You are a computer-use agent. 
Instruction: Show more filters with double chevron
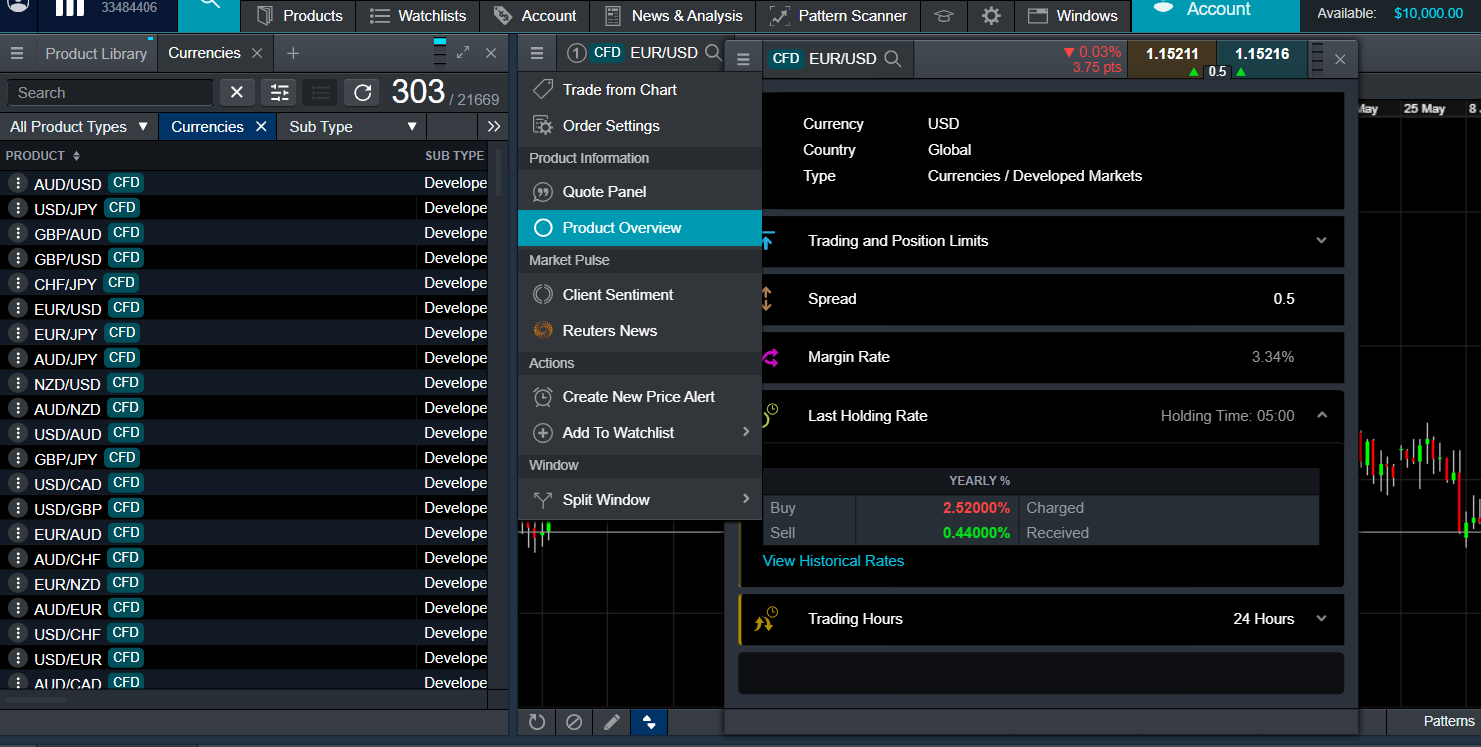pyautogui.click(x=493, y=127)
